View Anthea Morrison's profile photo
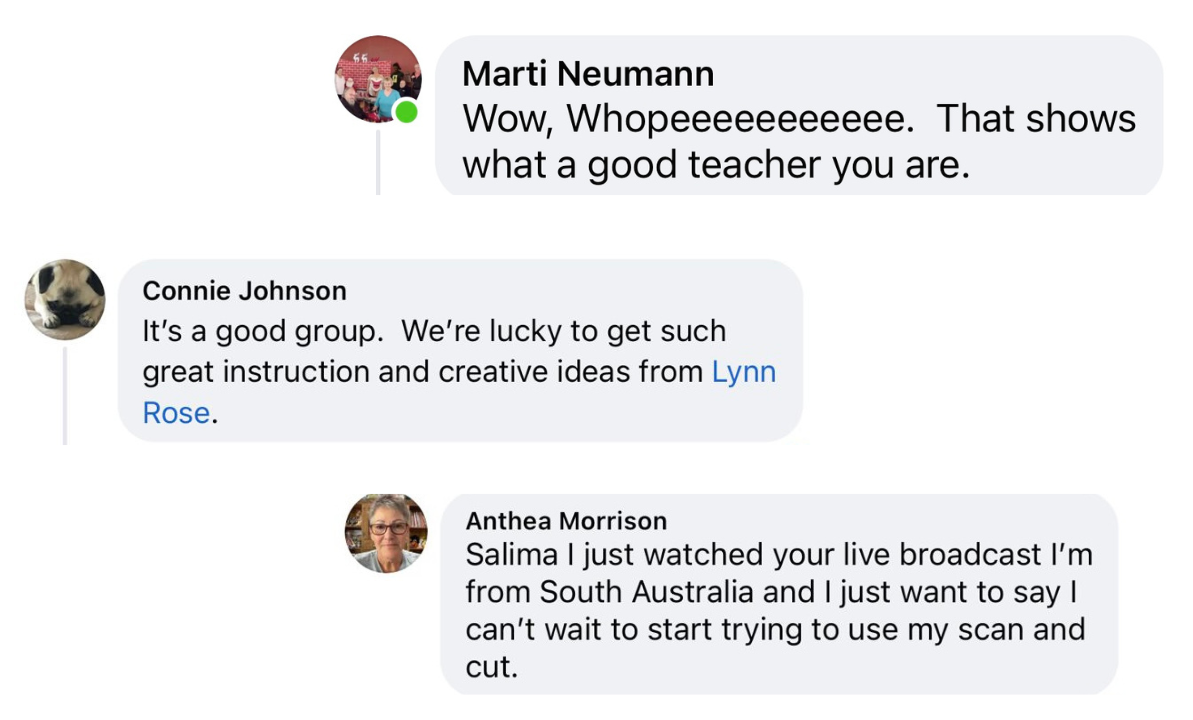This screenshot has width=1193, height=720. (386, 533)
